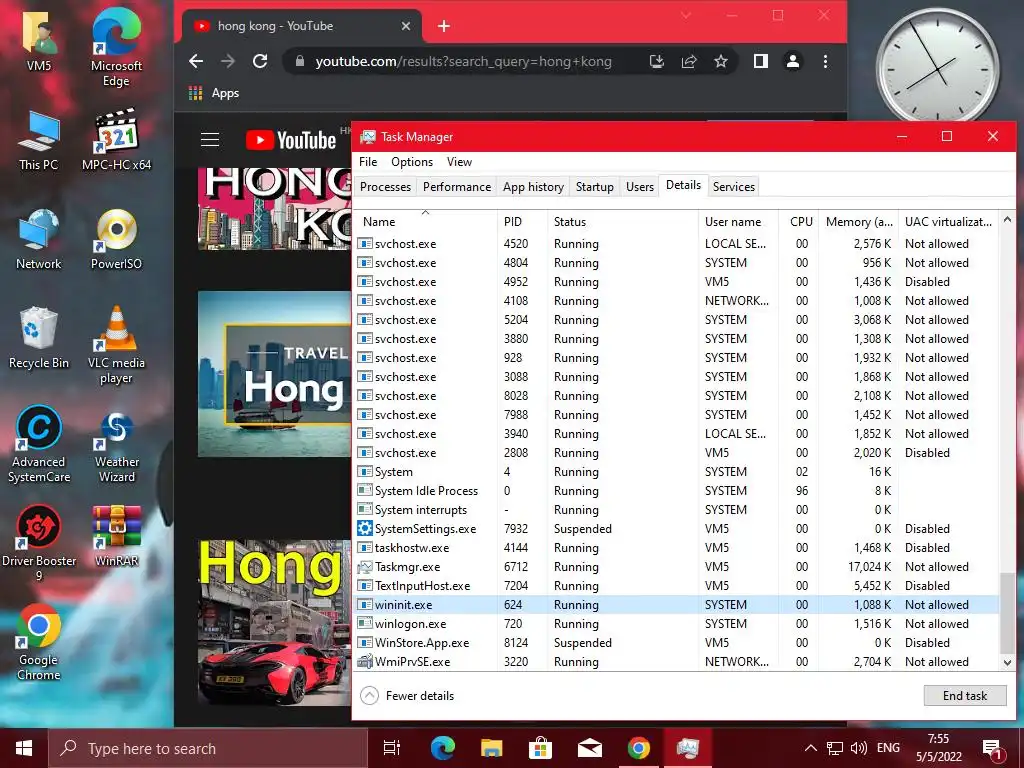The image size is (1024, 768).
Task: Open the Task Manager File menu
Action: pyautogui.click(x=368, y=162)
